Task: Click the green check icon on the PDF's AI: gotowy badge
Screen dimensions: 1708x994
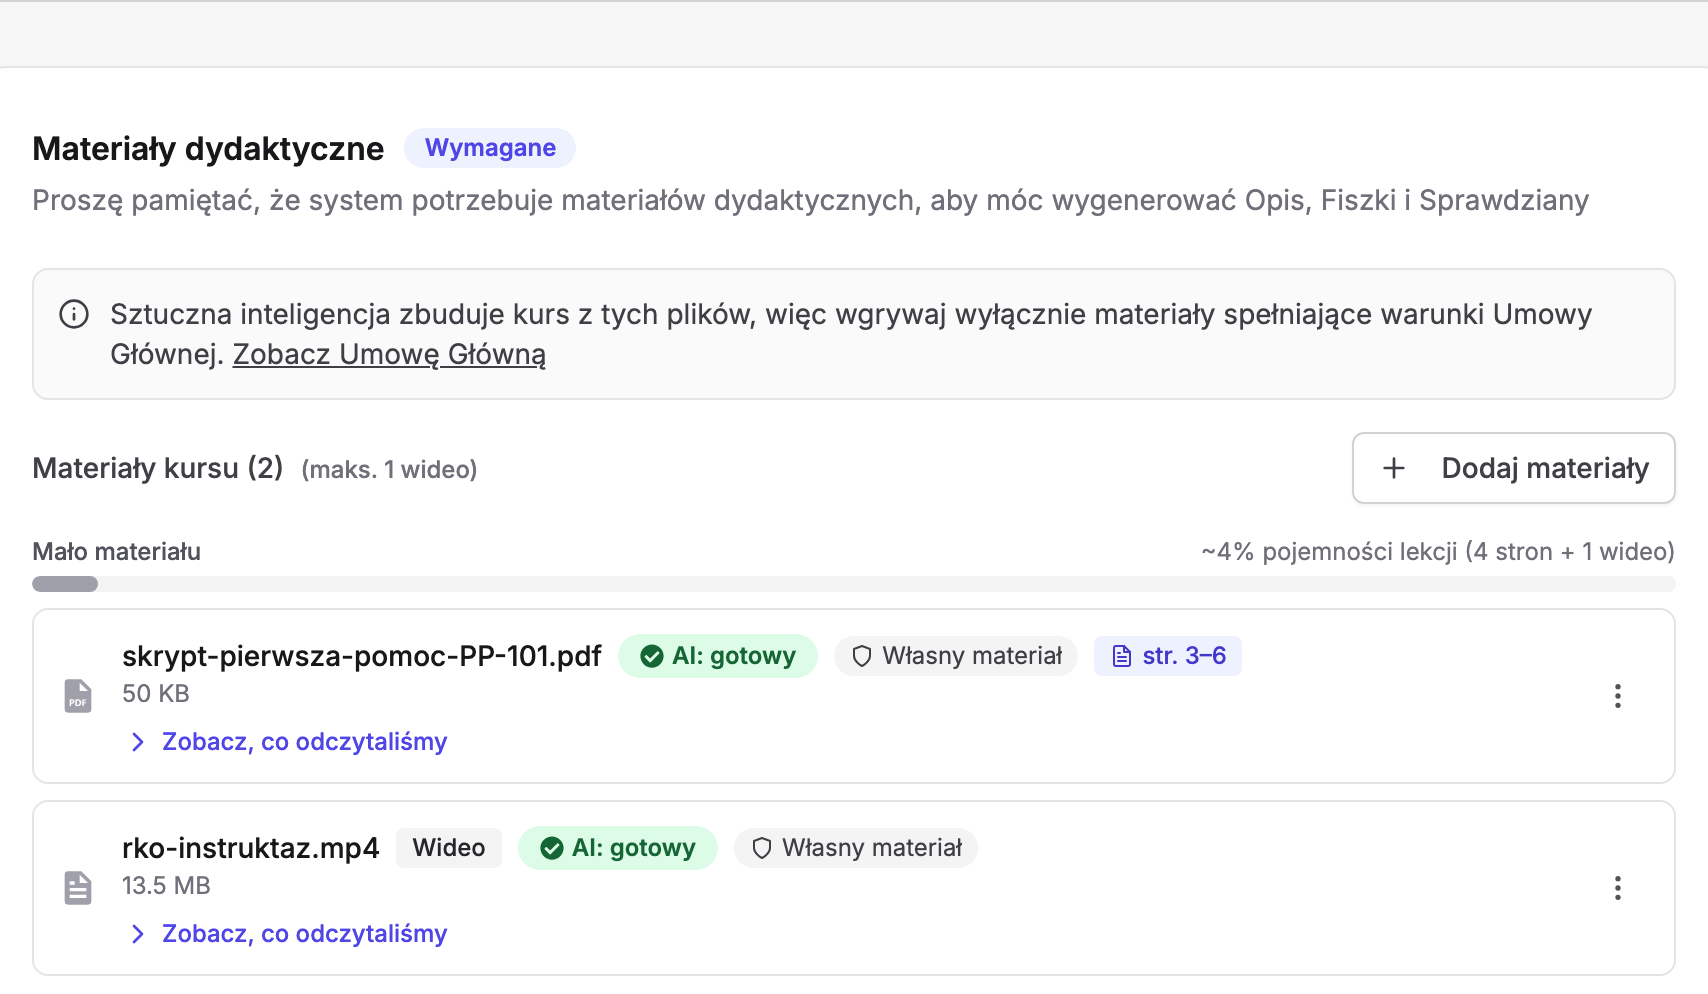Action: pyautogui.click(x=652, y=656)
